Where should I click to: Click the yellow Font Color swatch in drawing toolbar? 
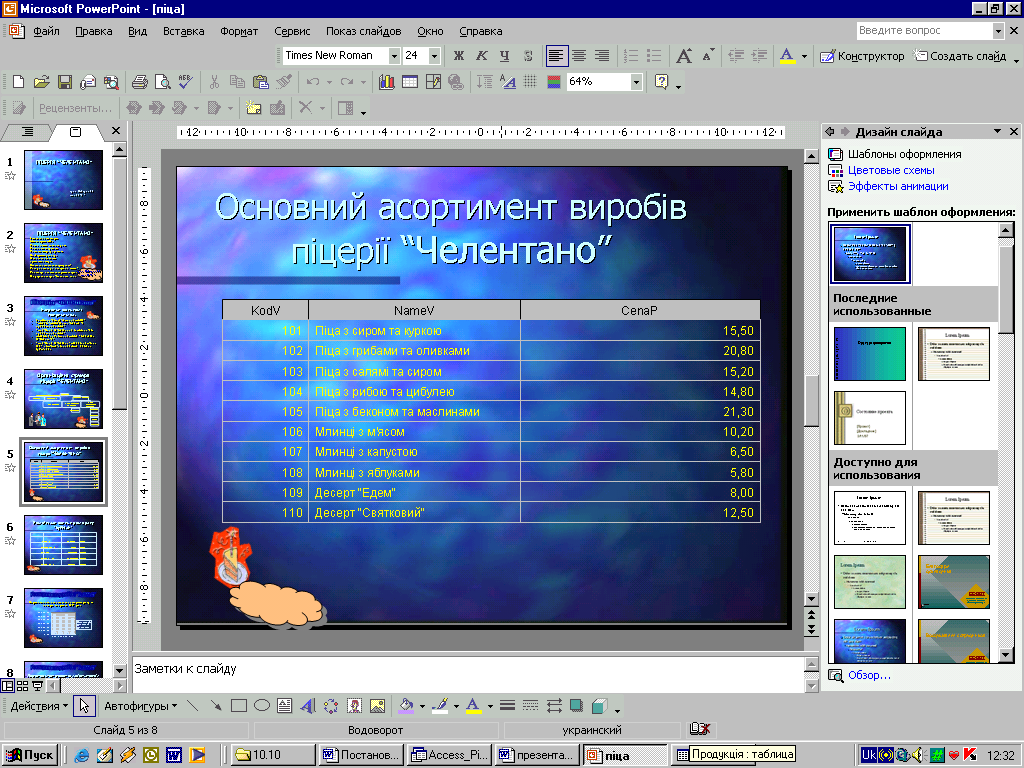473,705
